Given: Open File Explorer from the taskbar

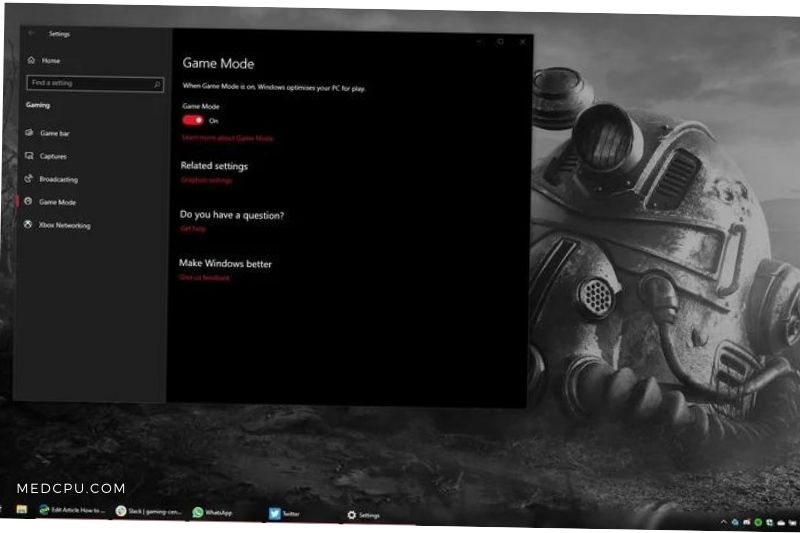Looking at the screenshot, I should (21, 510).
